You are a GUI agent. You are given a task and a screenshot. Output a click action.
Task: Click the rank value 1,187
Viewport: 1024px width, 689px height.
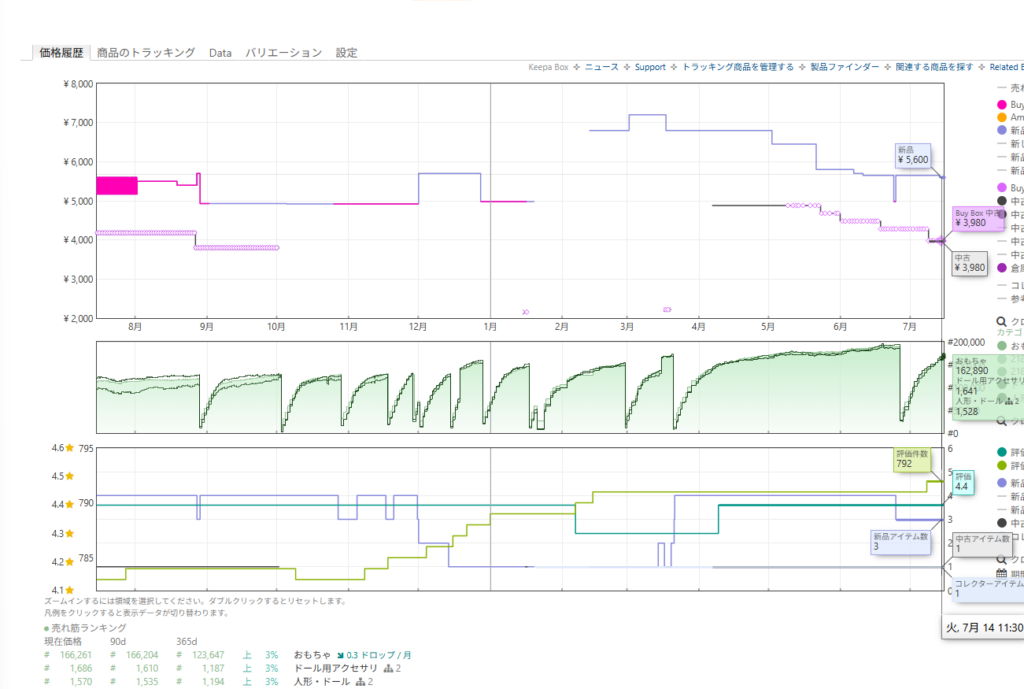point(213,668)
